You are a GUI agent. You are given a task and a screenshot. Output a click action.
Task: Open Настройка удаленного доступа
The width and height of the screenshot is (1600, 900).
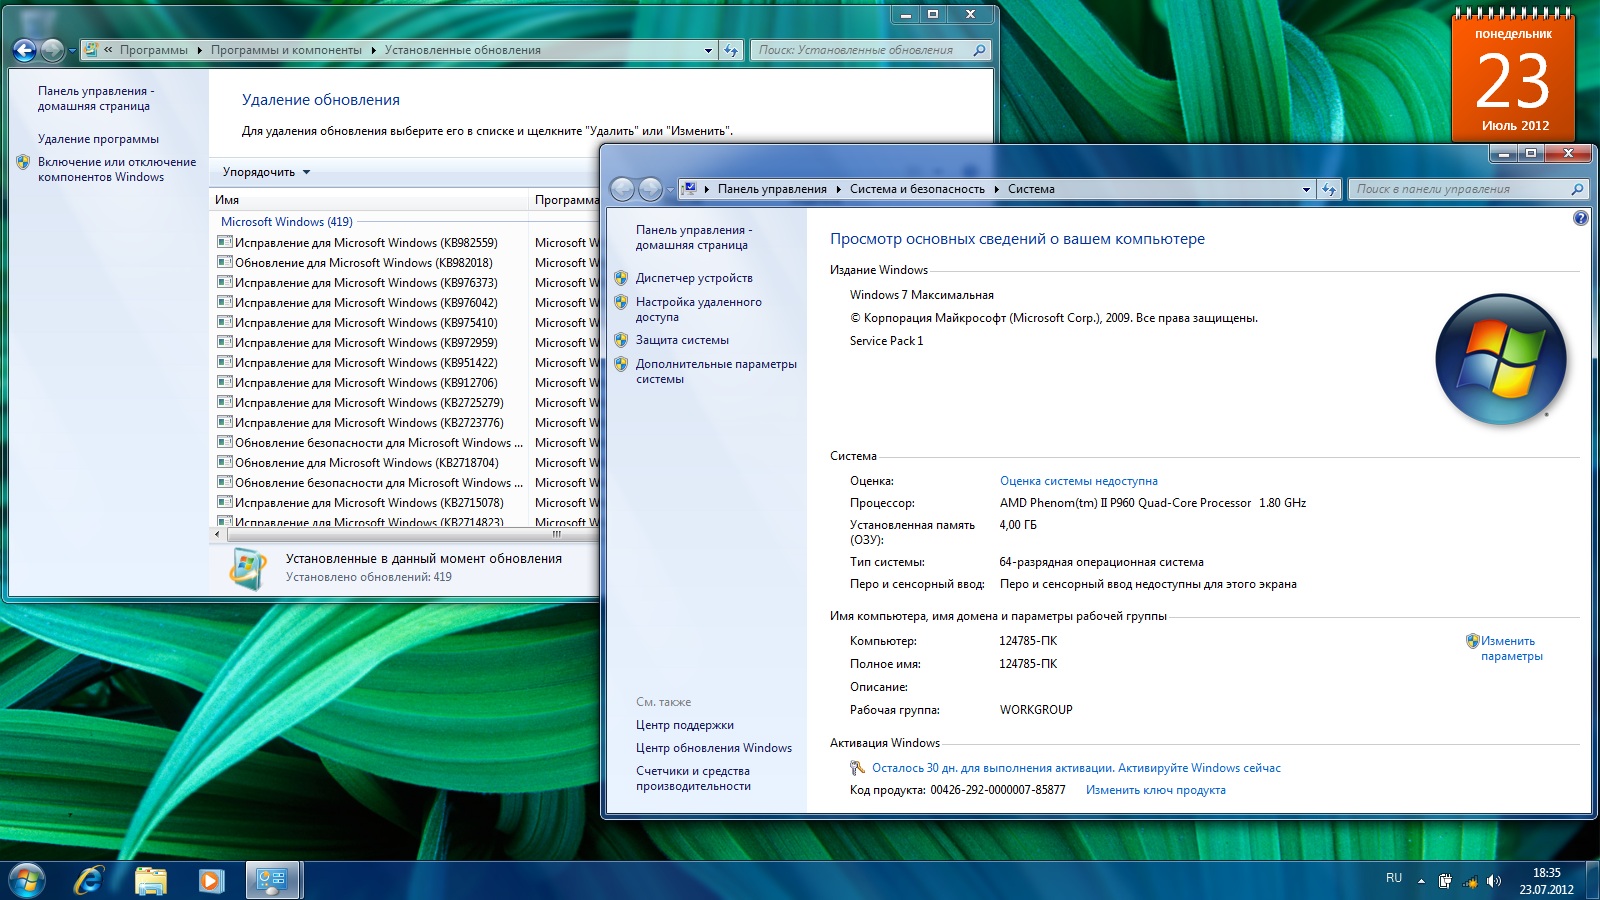coord(699,309)
